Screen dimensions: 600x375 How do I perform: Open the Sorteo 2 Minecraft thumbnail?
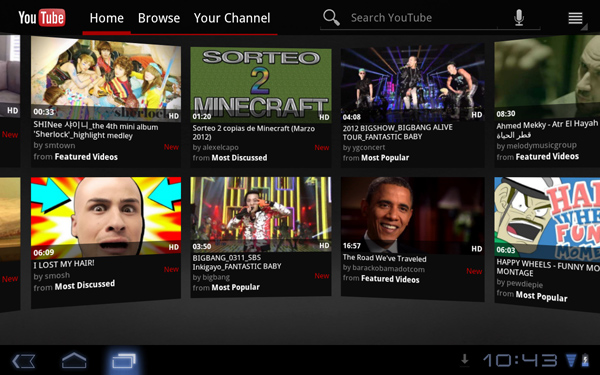pos(261,85)
